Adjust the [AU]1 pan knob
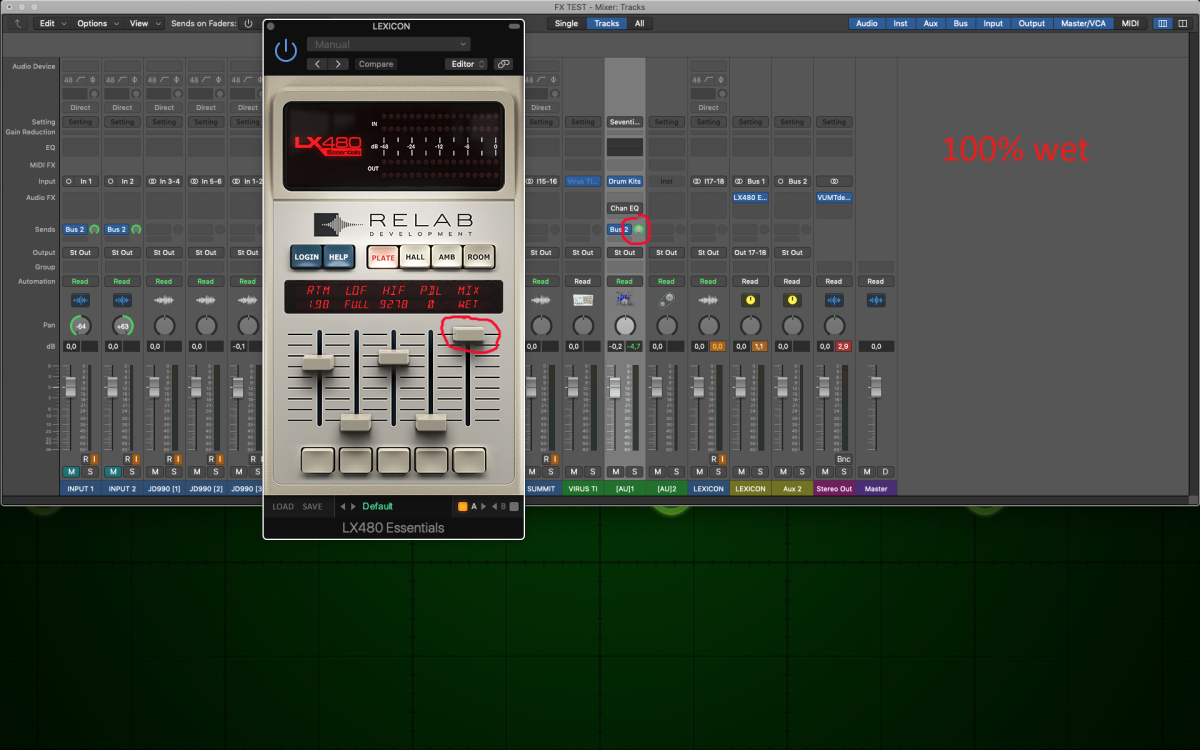The height and width of the screenshot is (750, 1200). click(x=625, y=326)
